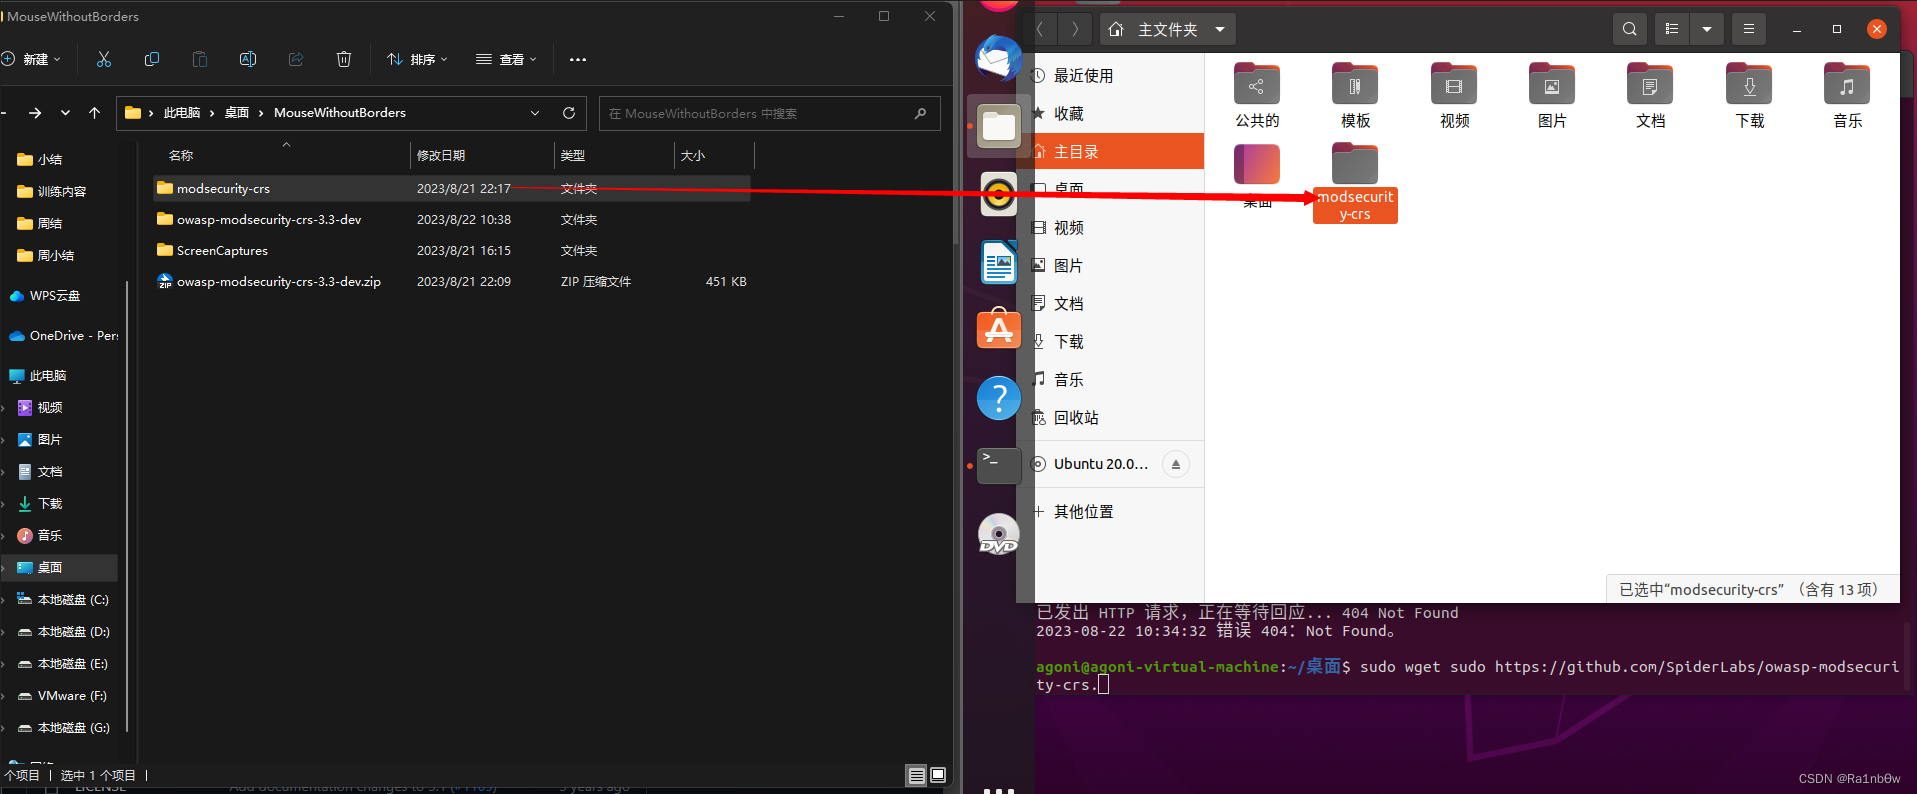This screenshot has height=794, width=1917.
Task: Sort by the 类型 column header
Action: click(x=573, y=155)
